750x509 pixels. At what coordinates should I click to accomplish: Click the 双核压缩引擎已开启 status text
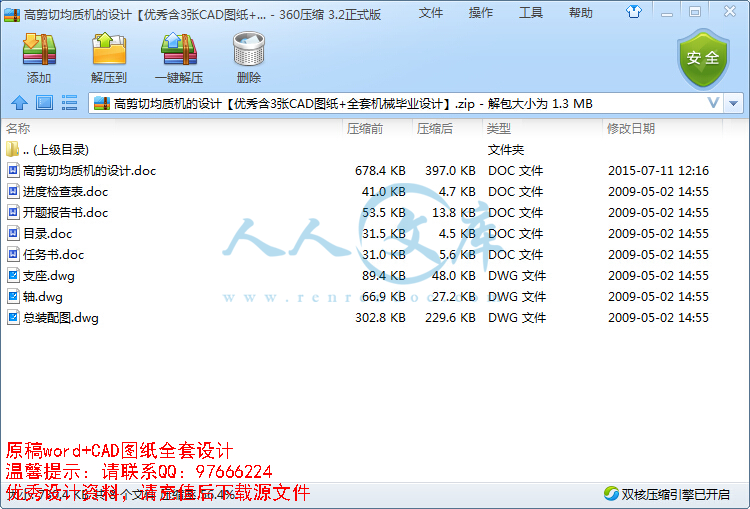tap(675, 494)
